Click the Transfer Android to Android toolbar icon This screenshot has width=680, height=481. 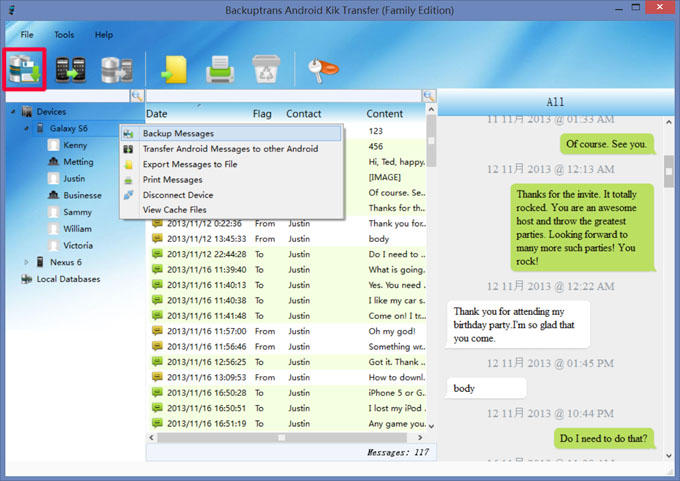tap(70, 69)
